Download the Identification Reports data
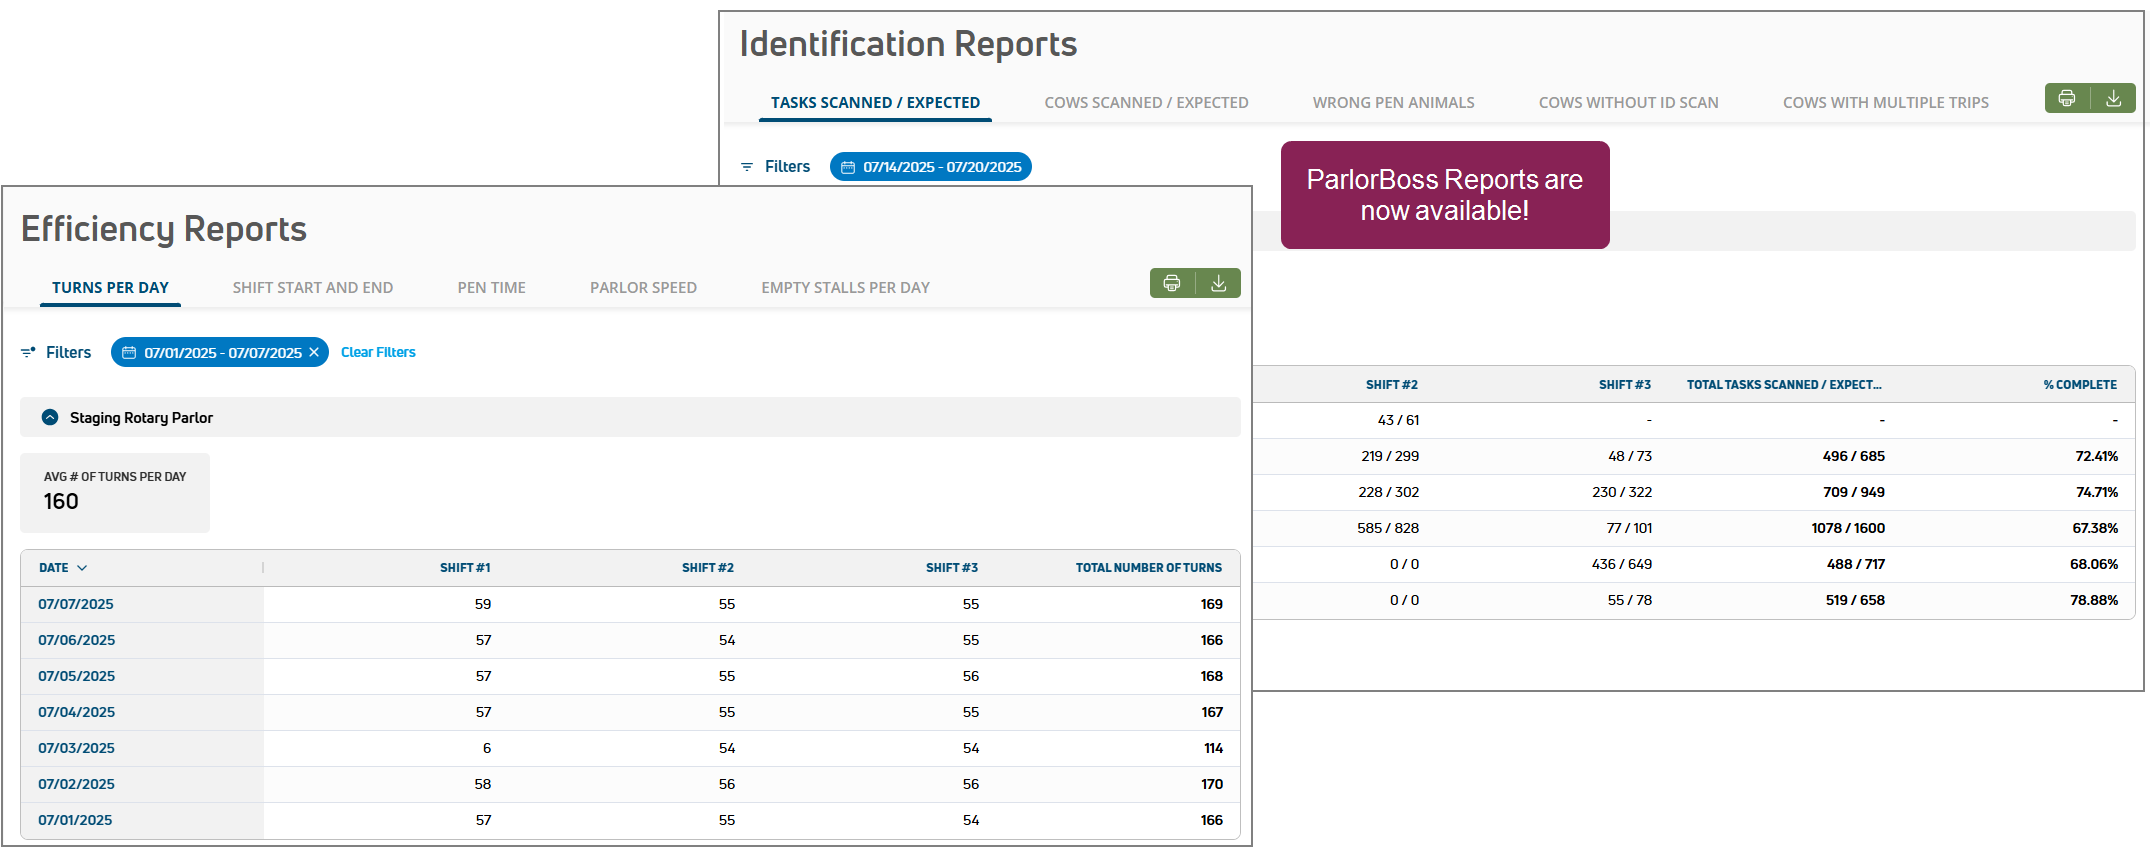Viewport: 2151px width, 861px height. 2113,99
